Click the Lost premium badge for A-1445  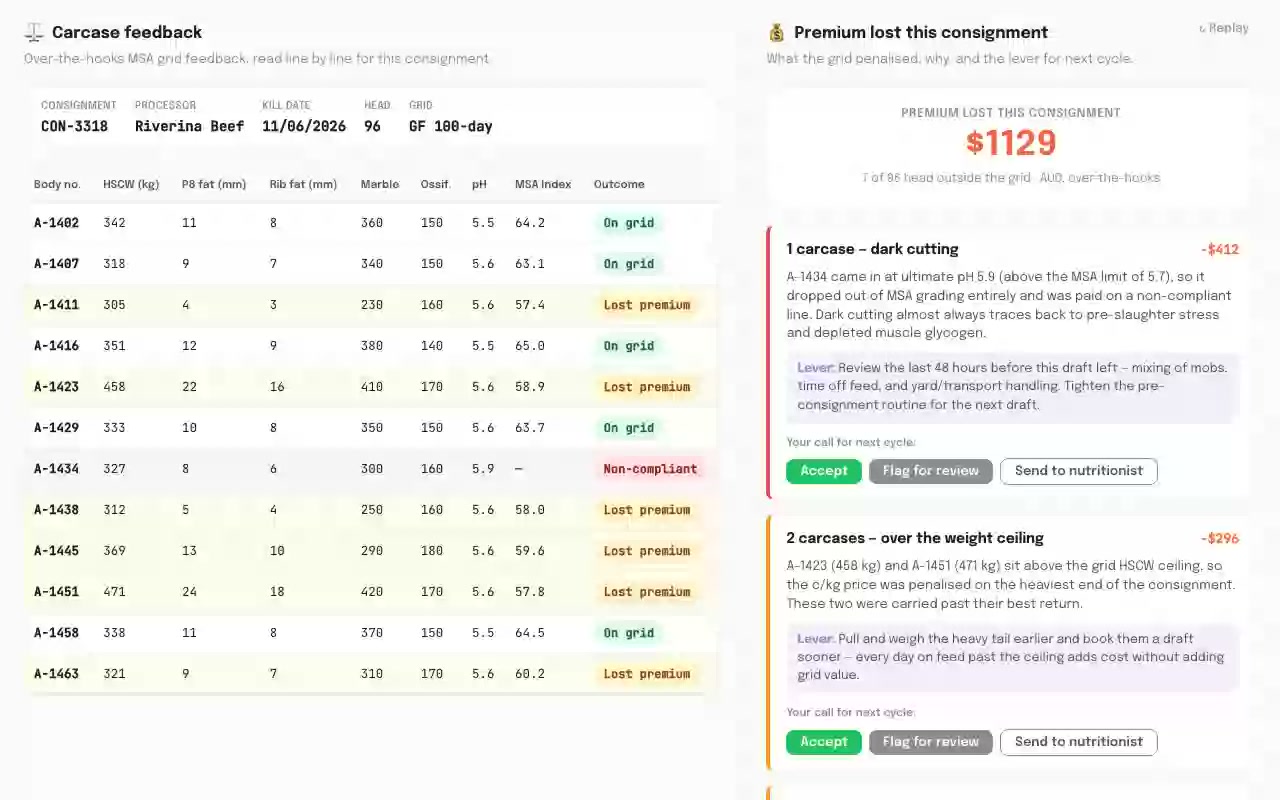[x=647, y=551]
